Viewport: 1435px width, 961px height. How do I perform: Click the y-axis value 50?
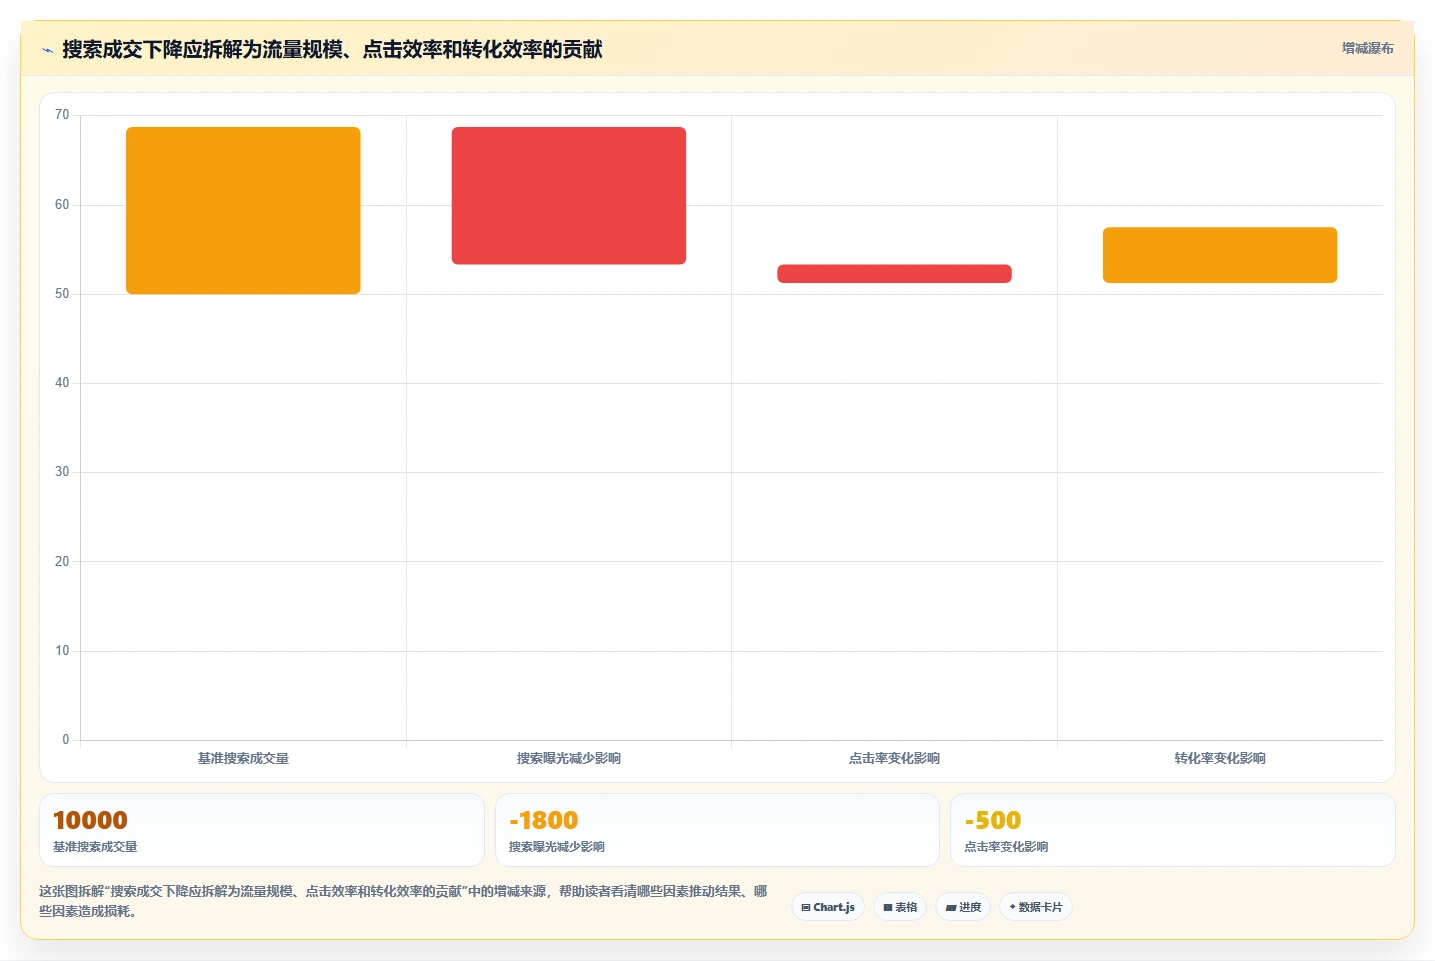[x=62, y=294]
